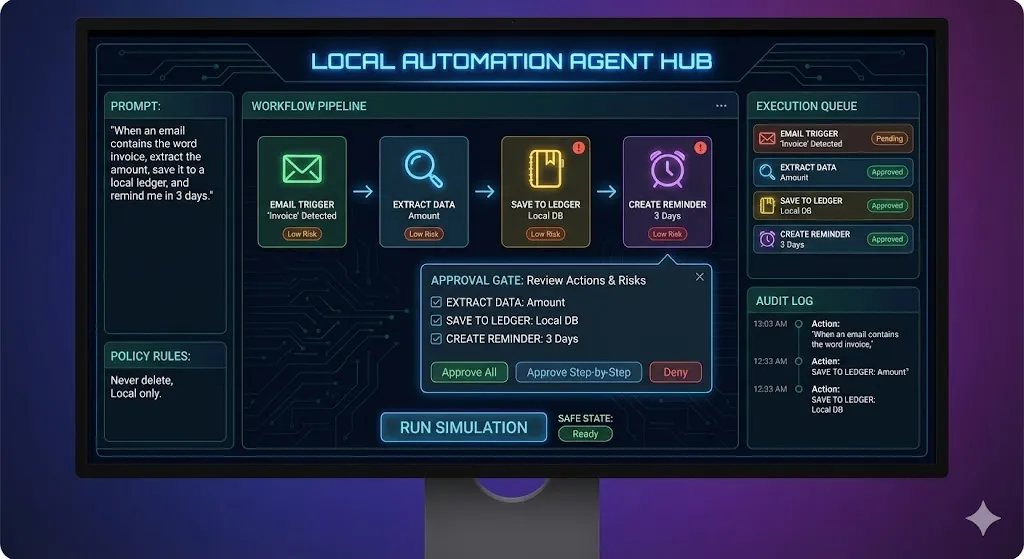Click the alarm clock icon in Execution Queue
This screenshot has width=1024, height=559.
pyautogui.click(x=767, y=239)
